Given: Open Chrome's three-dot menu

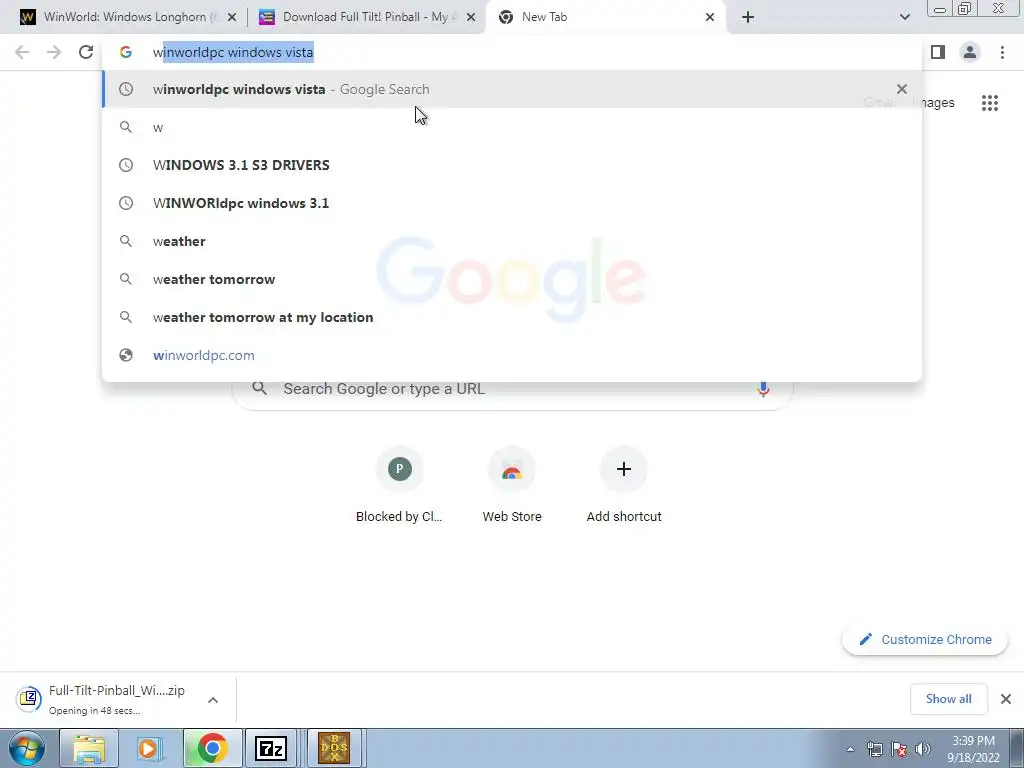Looking at the screenshot, I should (x=1002, y=52).
